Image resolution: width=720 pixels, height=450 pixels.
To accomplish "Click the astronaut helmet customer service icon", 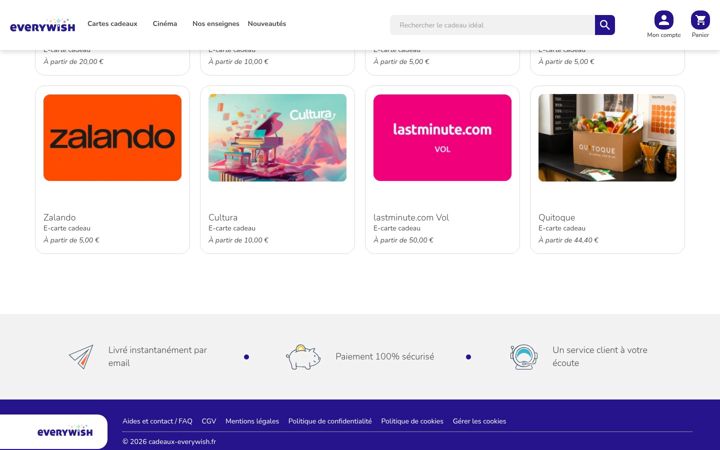I will click(x=524, y=356).
